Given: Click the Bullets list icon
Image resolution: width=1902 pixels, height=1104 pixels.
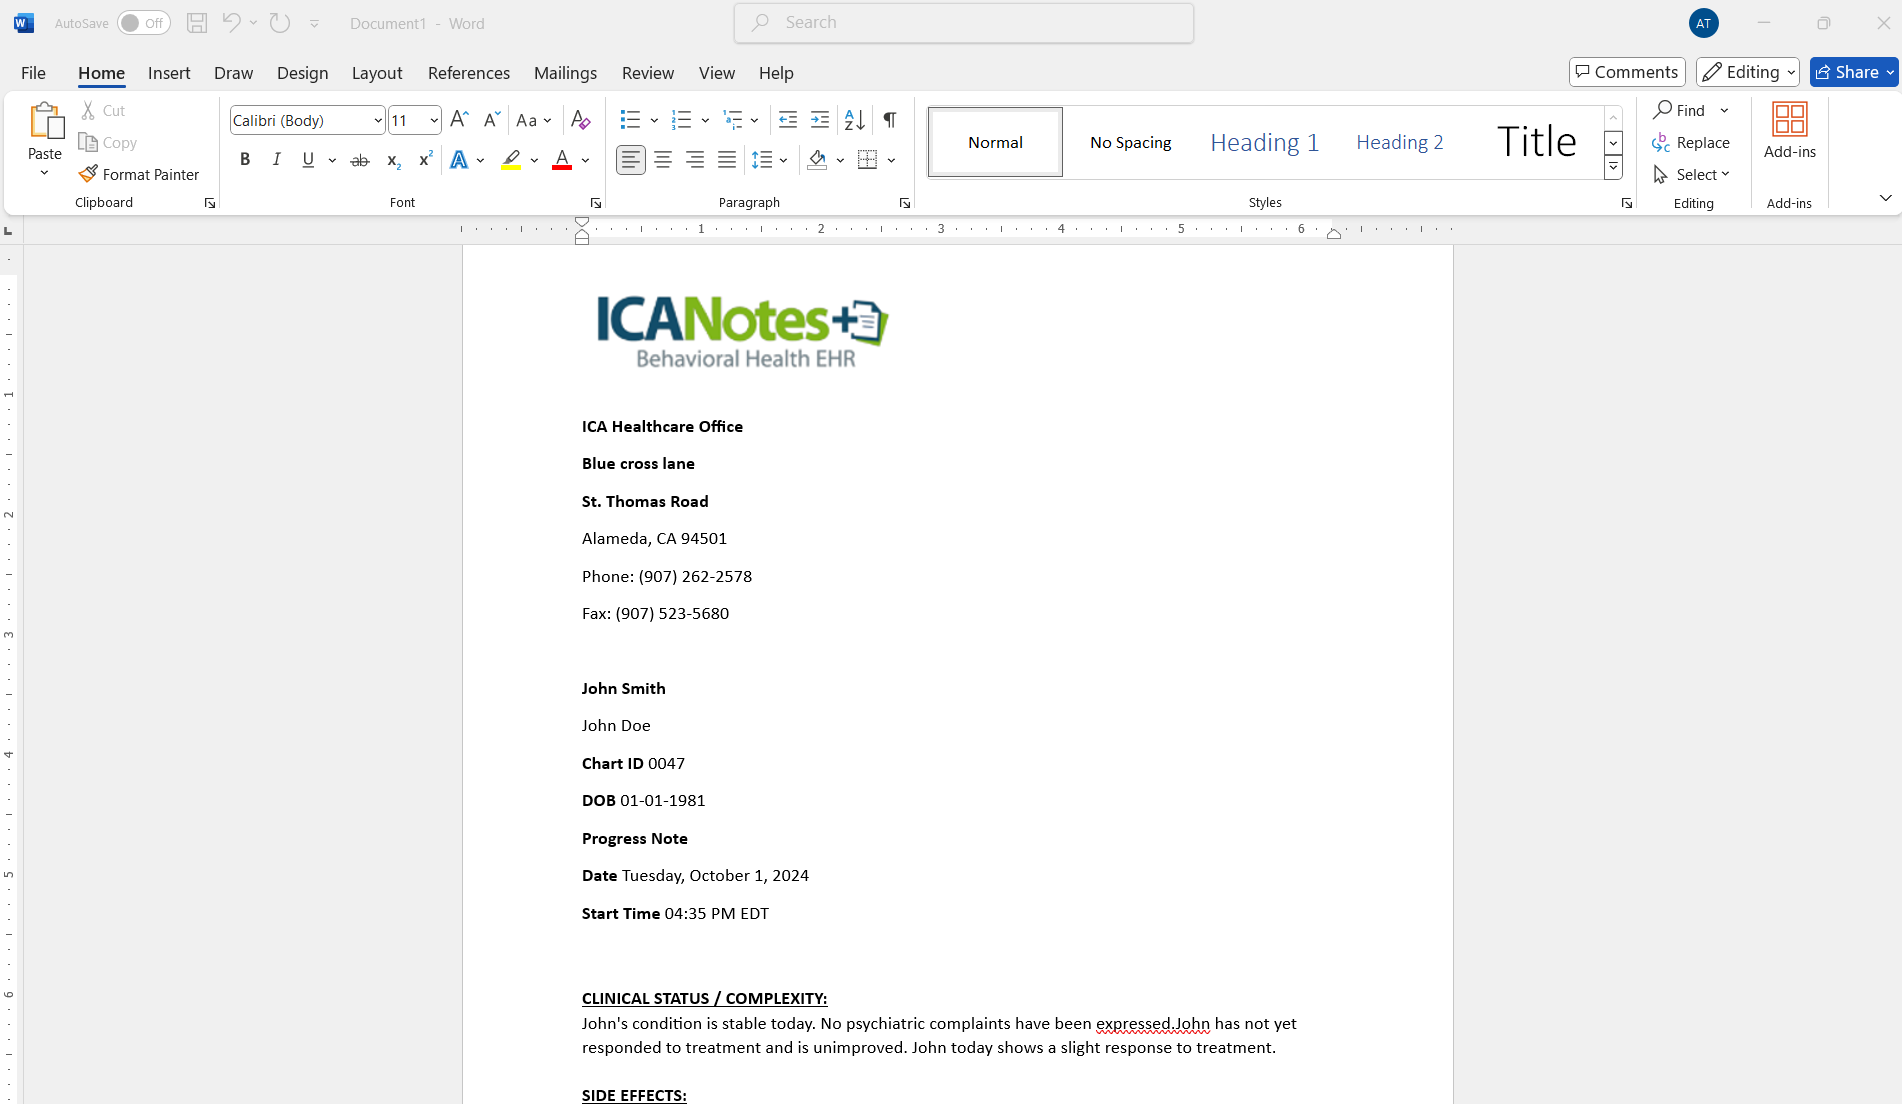Looking at the screenshot, I should (x=630, y=120).
